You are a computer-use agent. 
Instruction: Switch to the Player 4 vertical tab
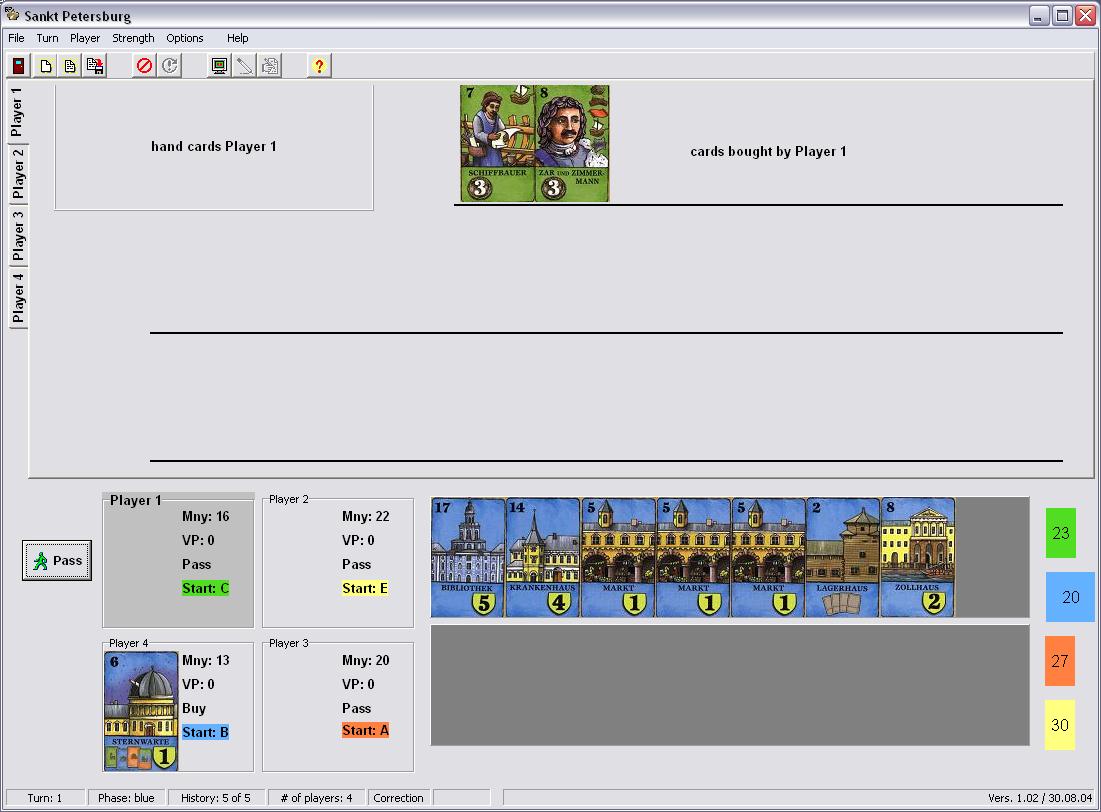(x=18, y=298)
